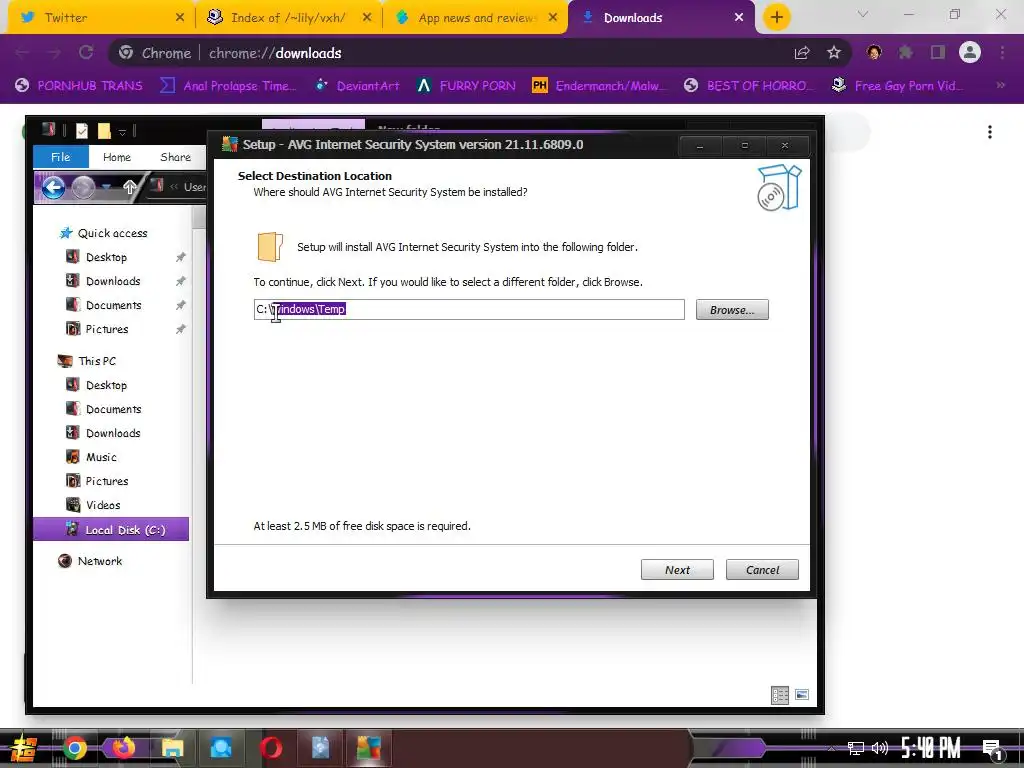Click the AVG installer icon on the taskbar

(368, 748)
